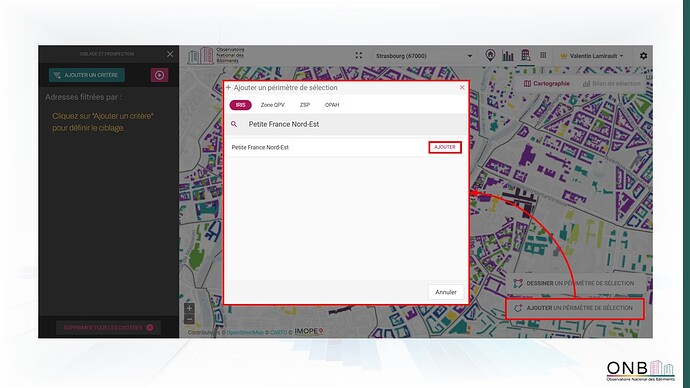Open the Valentin Lamirault user menu
This screenshot has height=388, width=690.
[592, 56]
